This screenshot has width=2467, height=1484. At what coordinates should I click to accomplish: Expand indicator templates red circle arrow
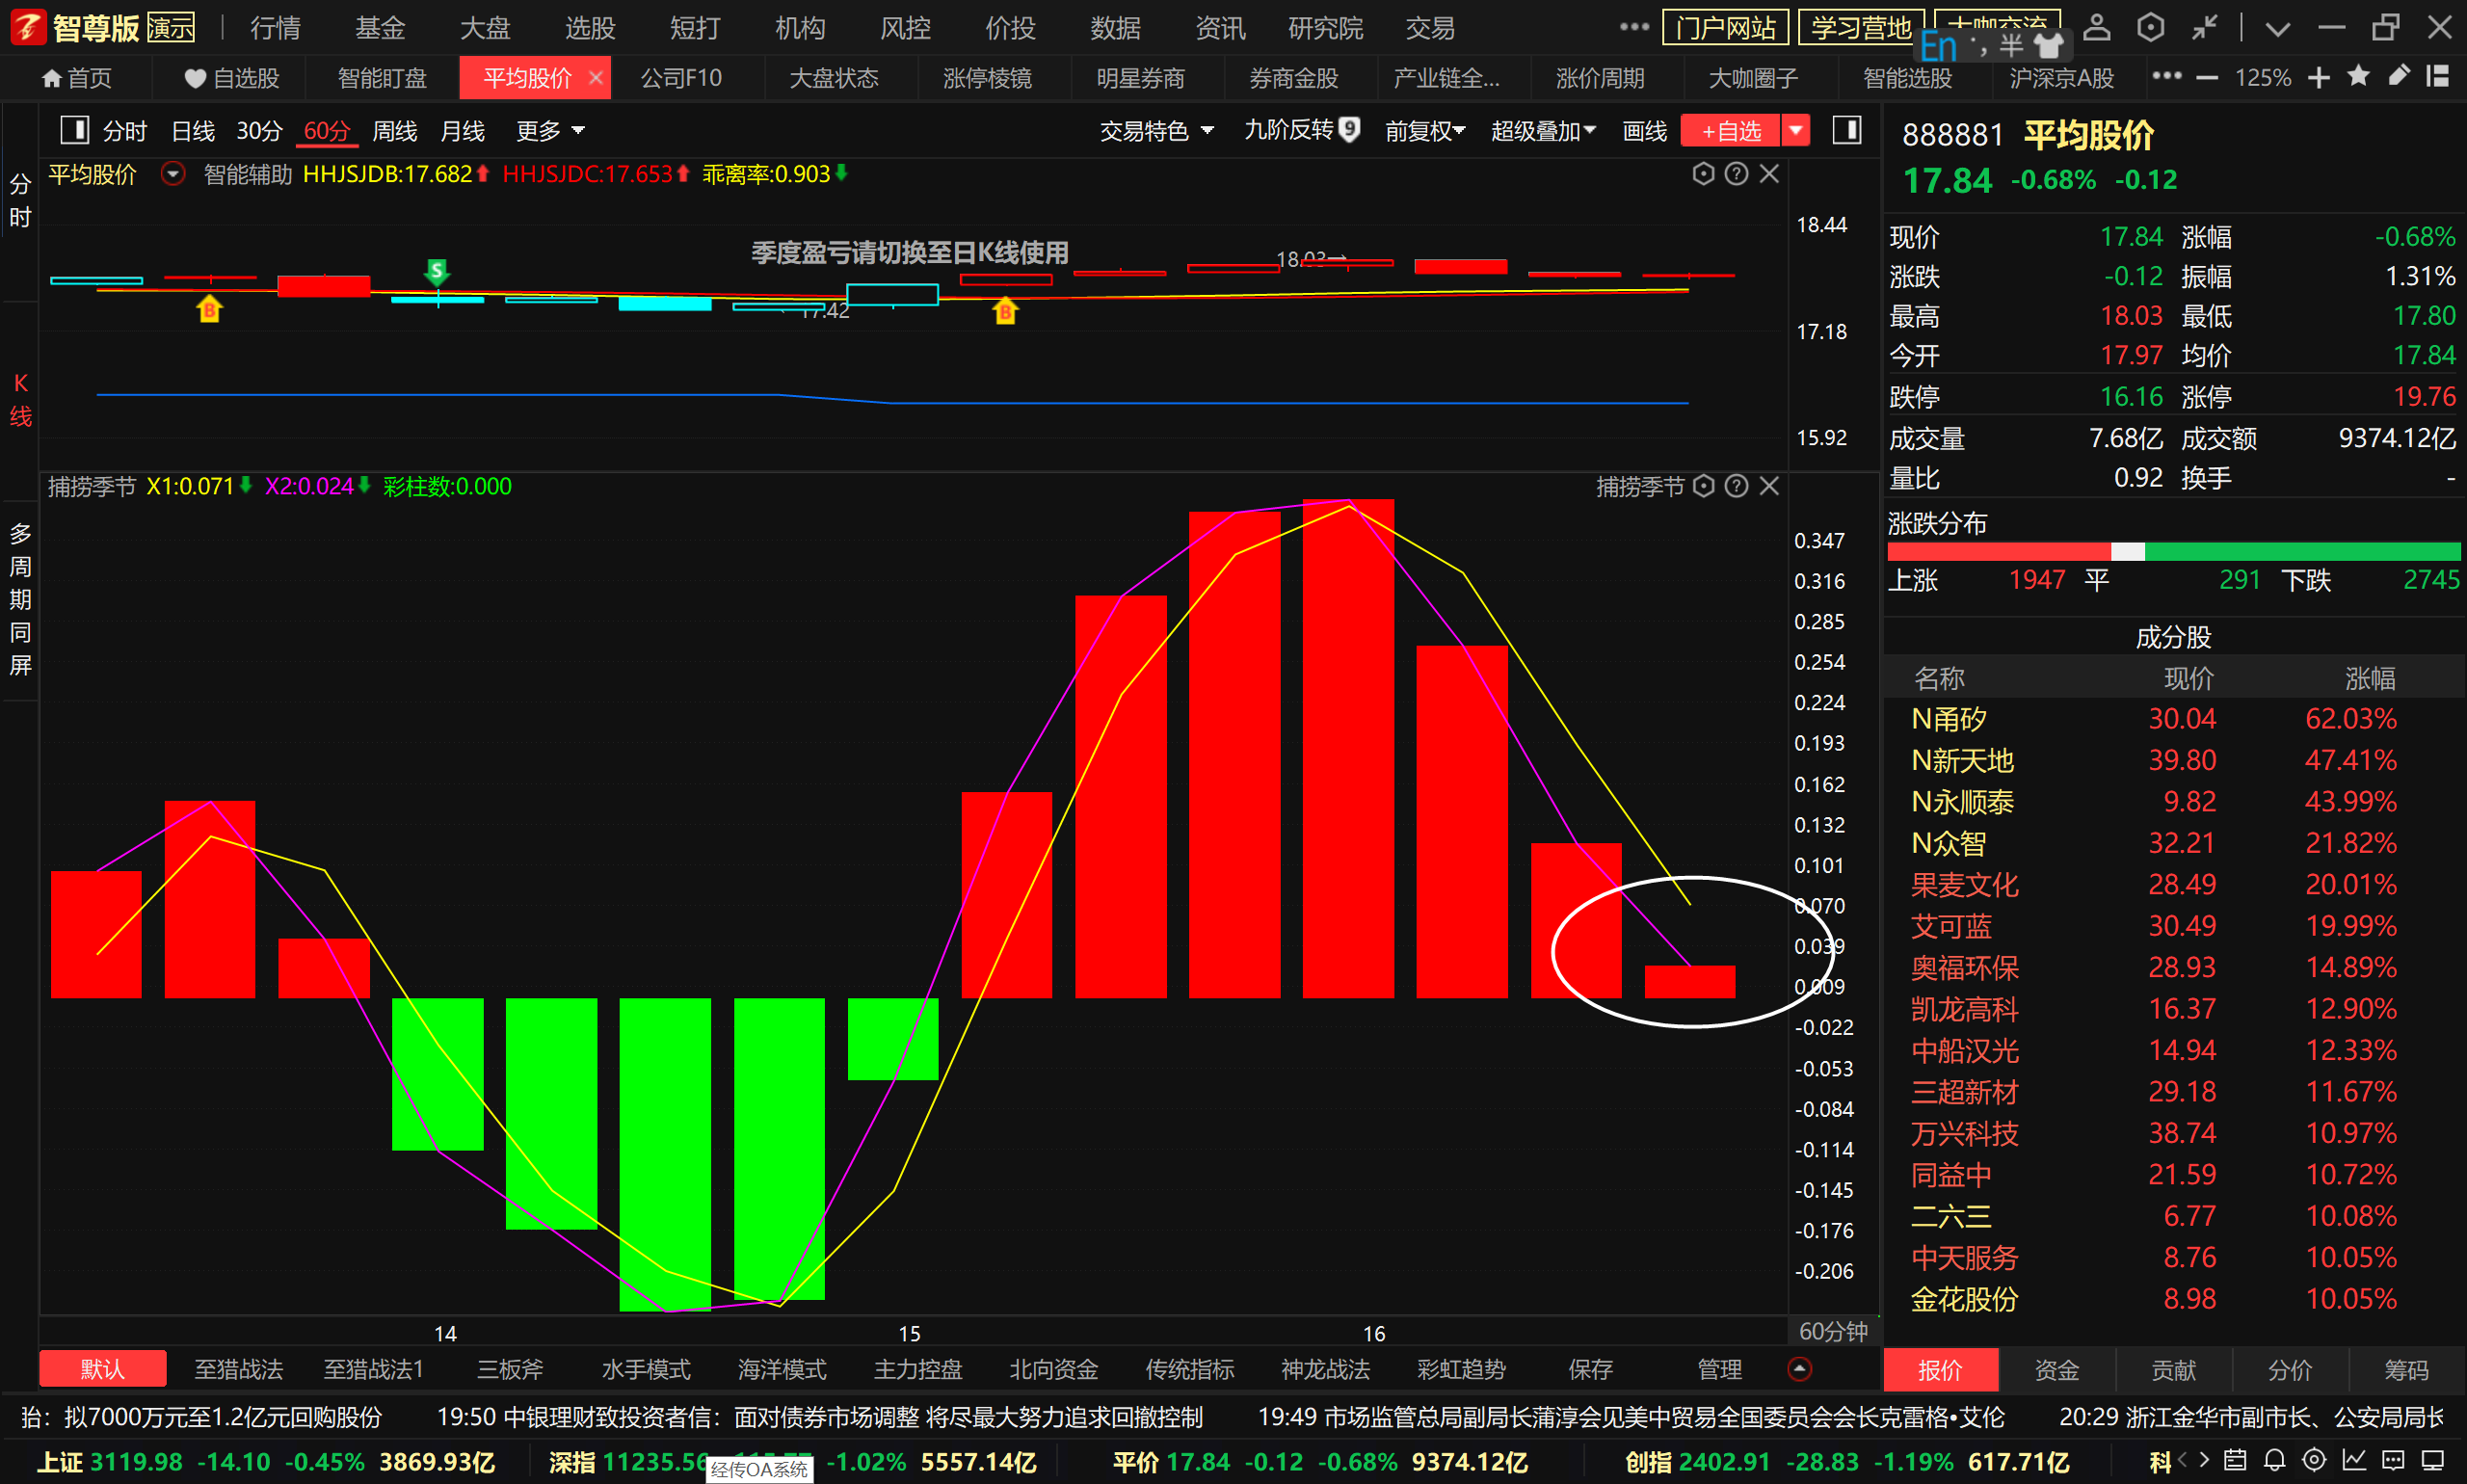(1799, 1369)
